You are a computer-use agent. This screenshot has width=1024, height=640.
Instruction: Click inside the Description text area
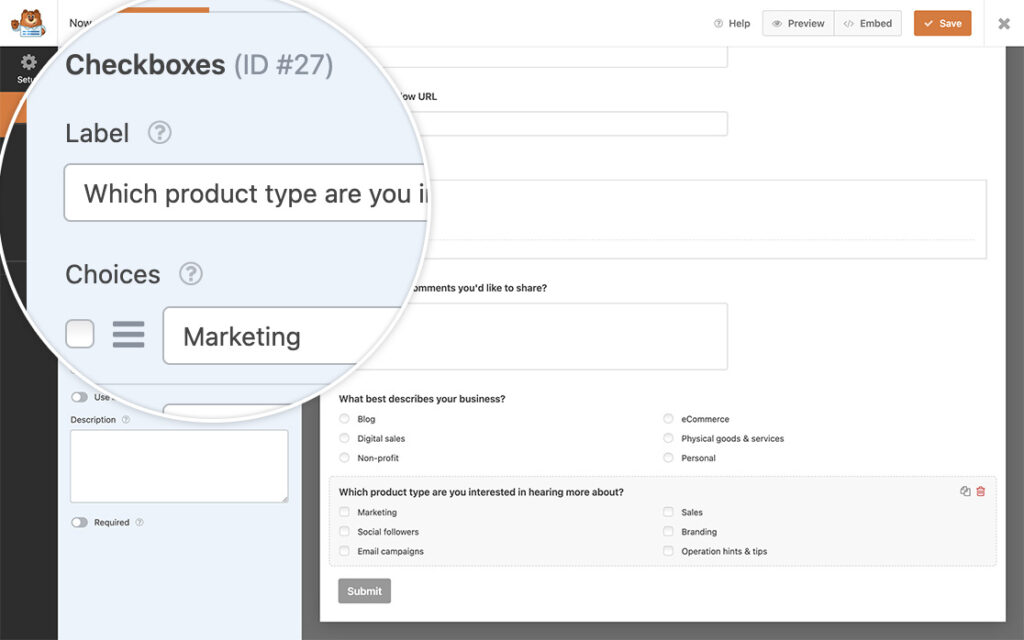pyautogui.click(x=179, y=466)
